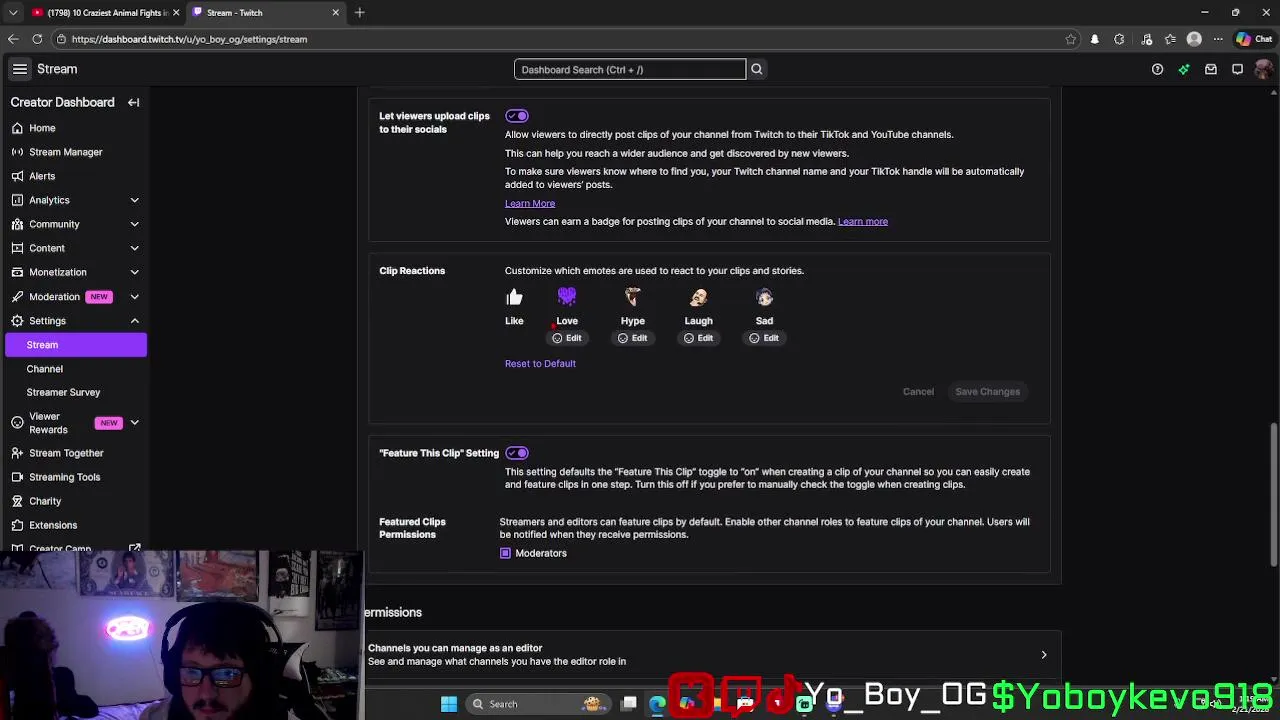The height and width of the screenshot is (720, 1280).
Task: Open Streamer Survey under Settings
Action: [x=75, y=392]
